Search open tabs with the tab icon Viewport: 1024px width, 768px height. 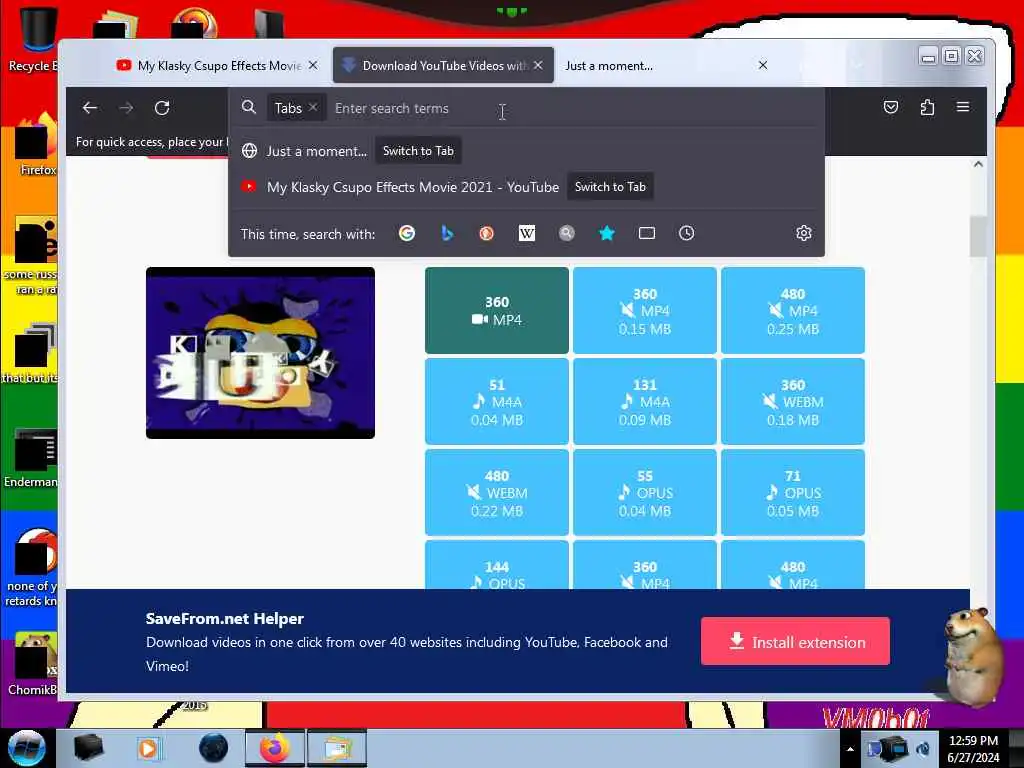tap(647, 233)
